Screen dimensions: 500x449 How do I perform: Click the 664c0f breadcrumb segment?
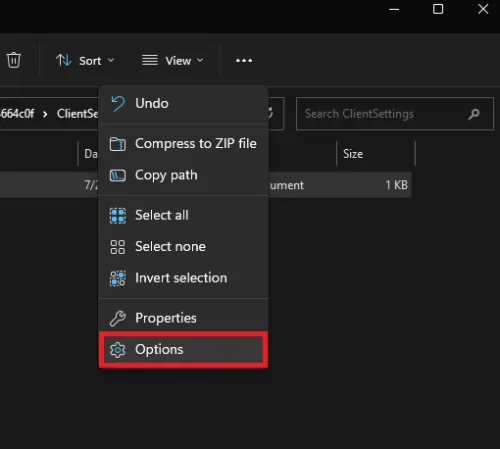point(17,114)
